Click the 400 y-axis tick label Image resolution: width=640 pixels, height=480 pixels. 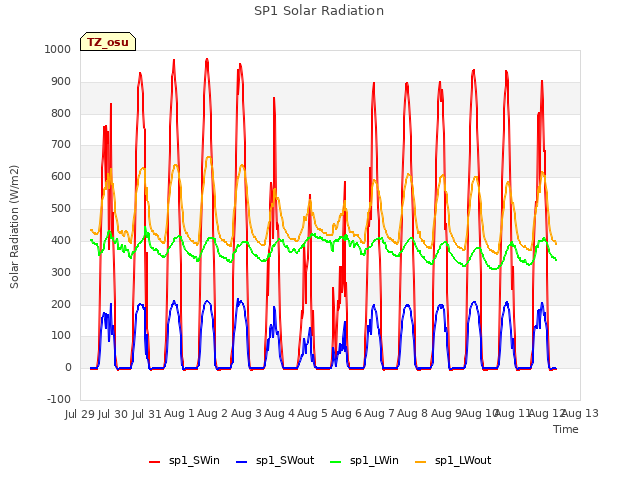click(61, 240)
